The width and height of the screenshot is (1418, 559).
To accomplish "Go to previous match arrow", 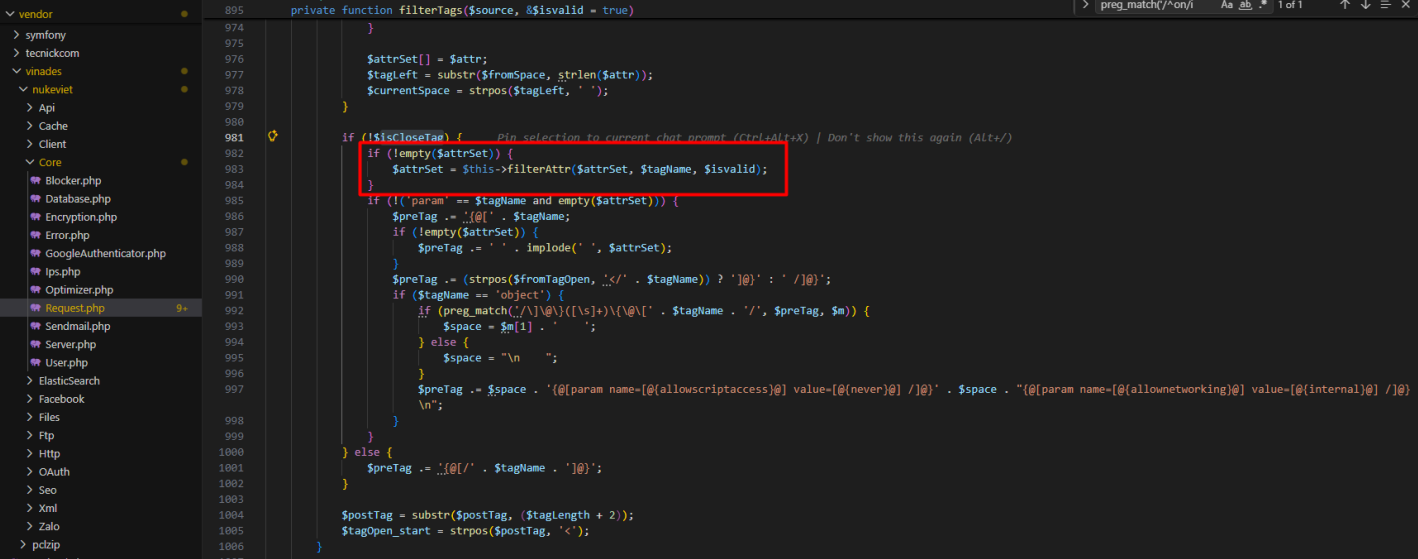I will pyautogui.click(x=1345, y=5).
